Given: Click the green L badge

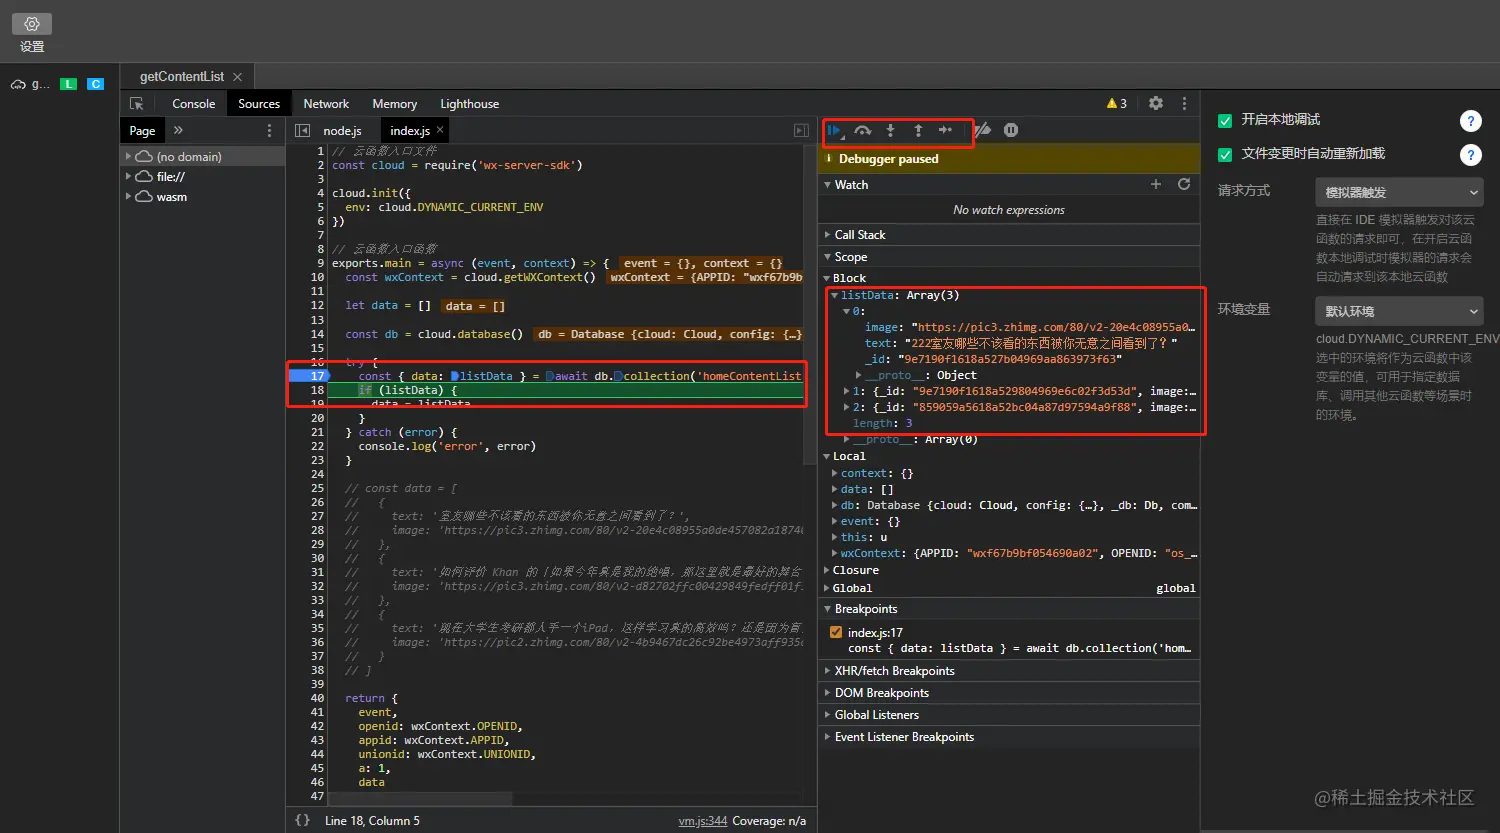Looking at the screenshot, I should [x=68, y=84].
